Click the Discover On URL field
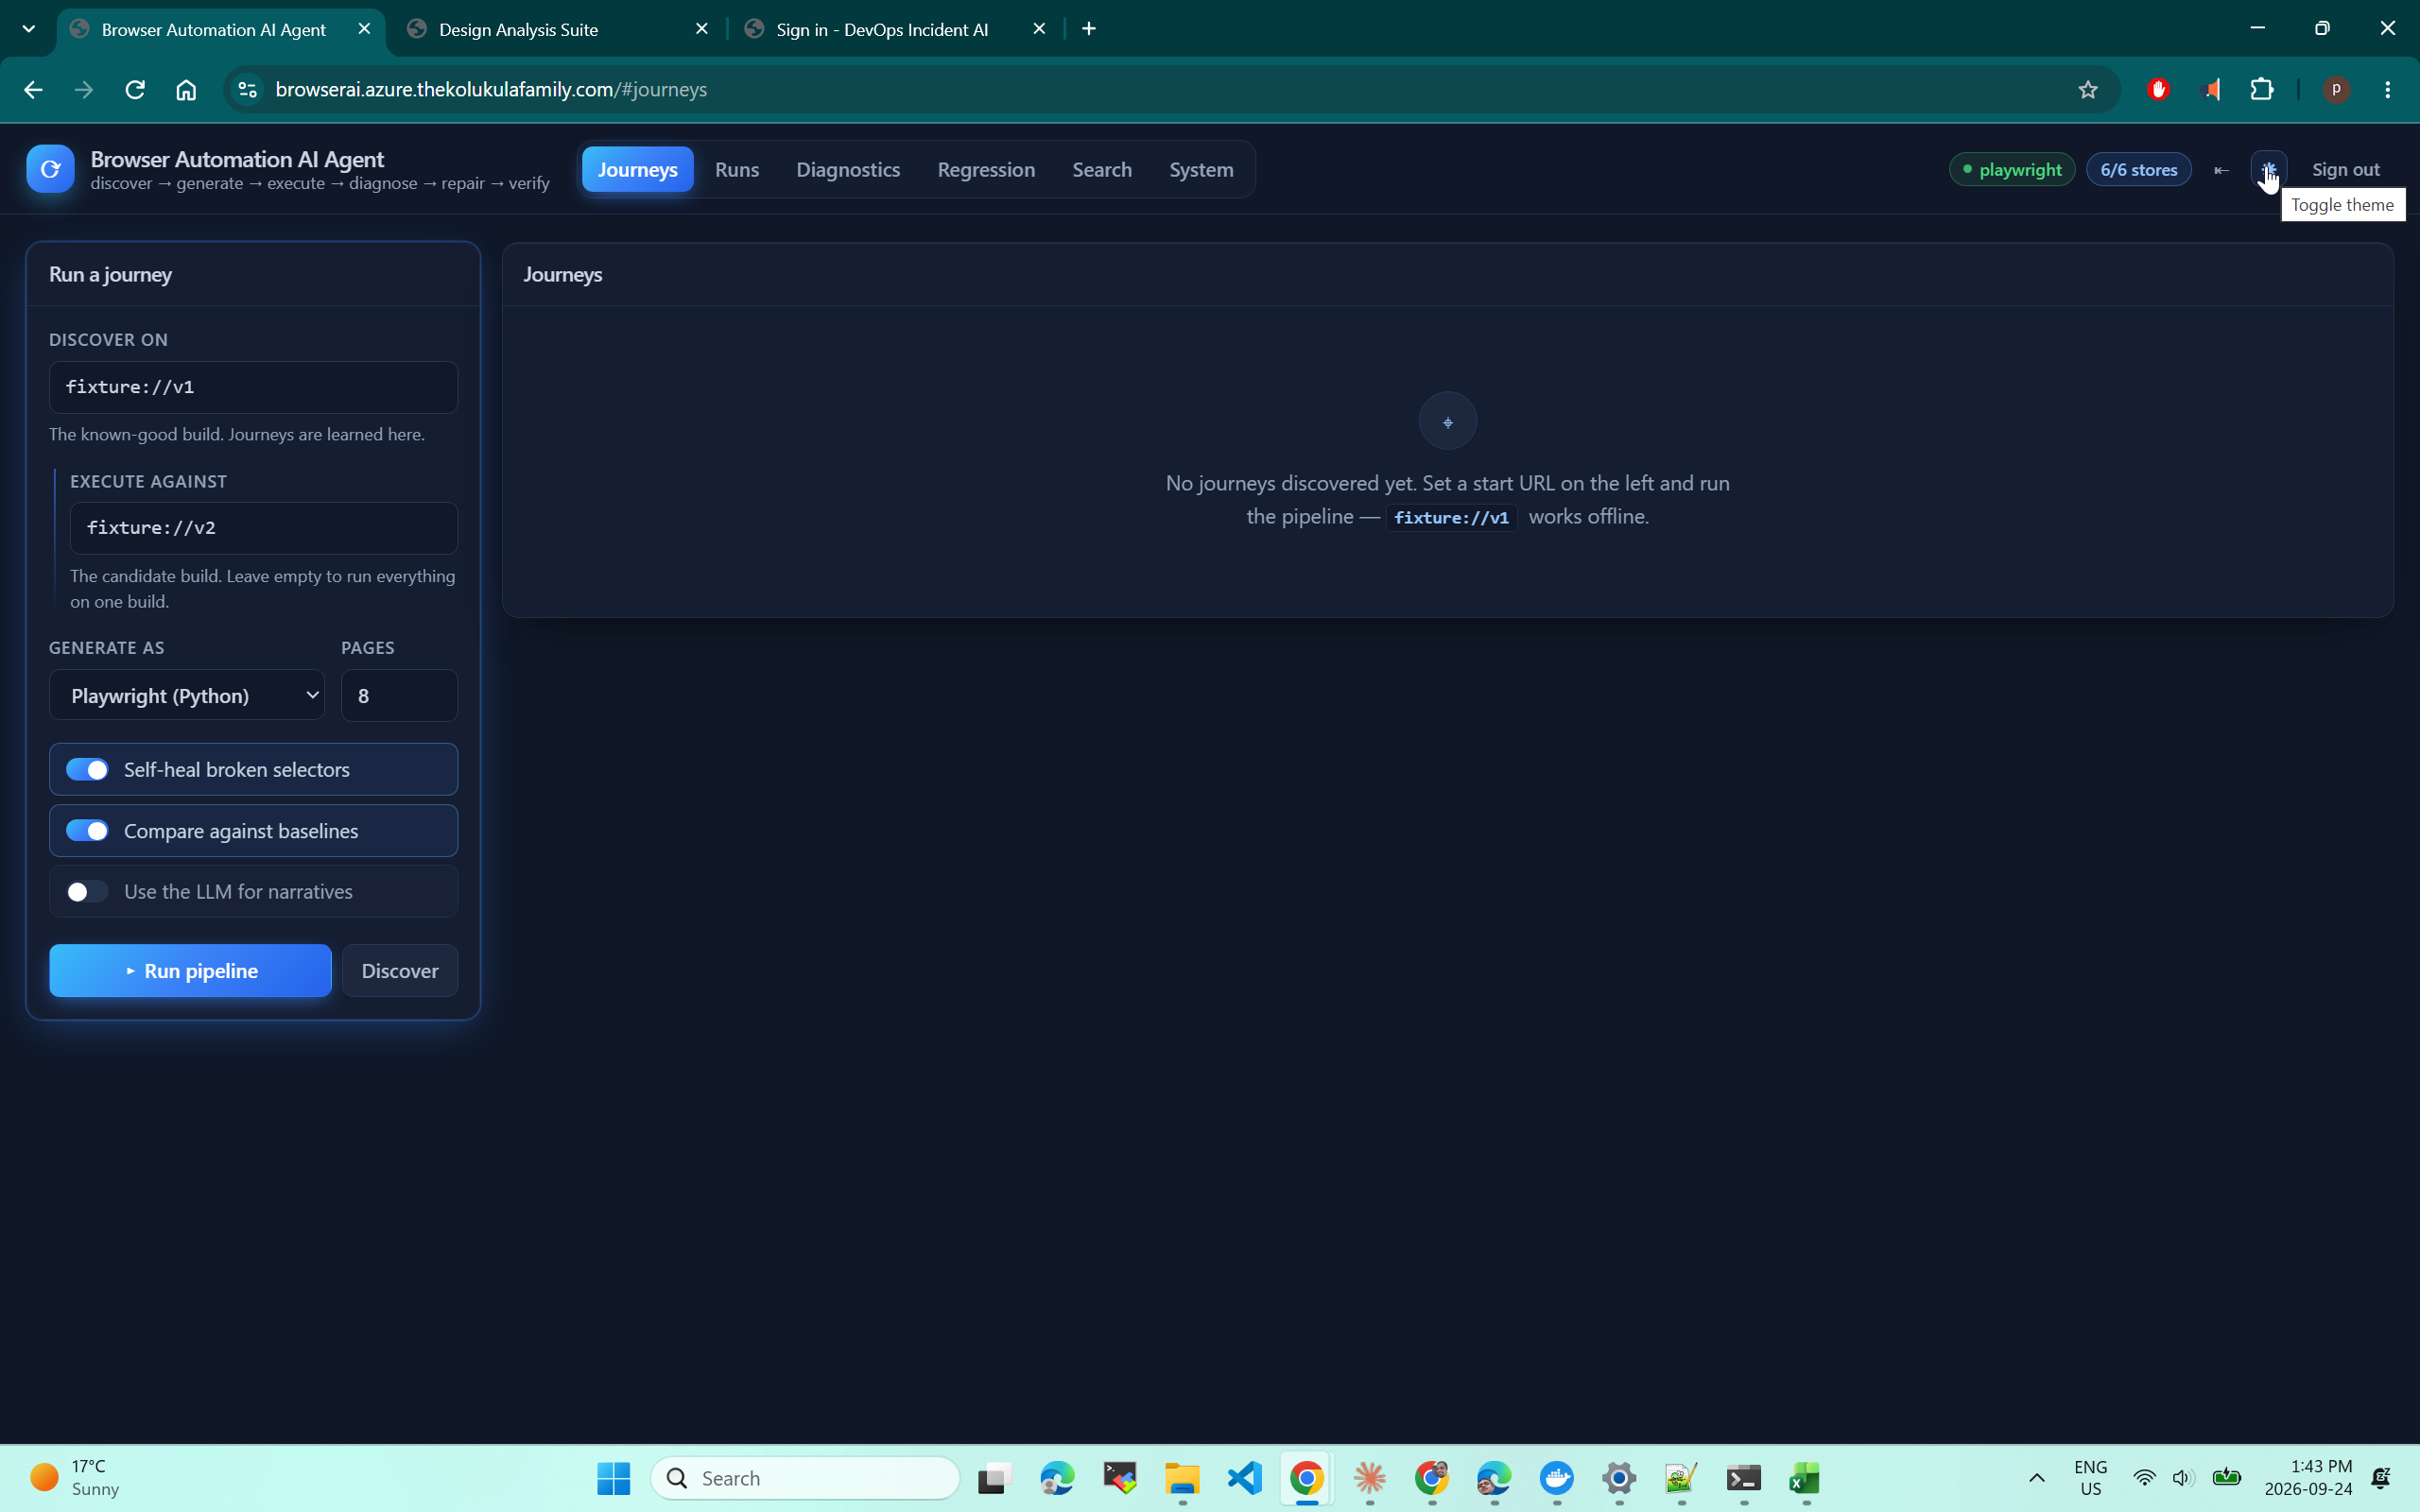The width and height of the screenshot is (2420, 1512). [x=253, y=387]
